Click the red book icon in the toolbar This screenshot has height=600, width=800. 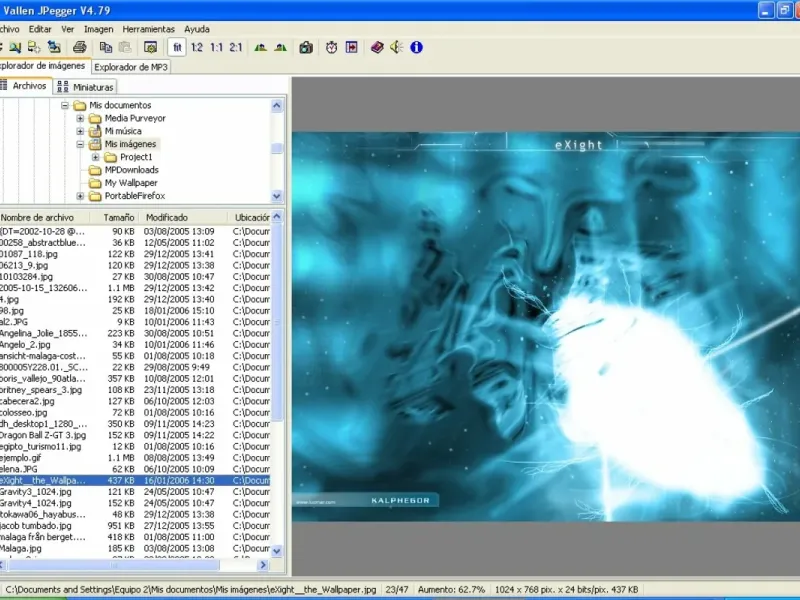(377, 47)
